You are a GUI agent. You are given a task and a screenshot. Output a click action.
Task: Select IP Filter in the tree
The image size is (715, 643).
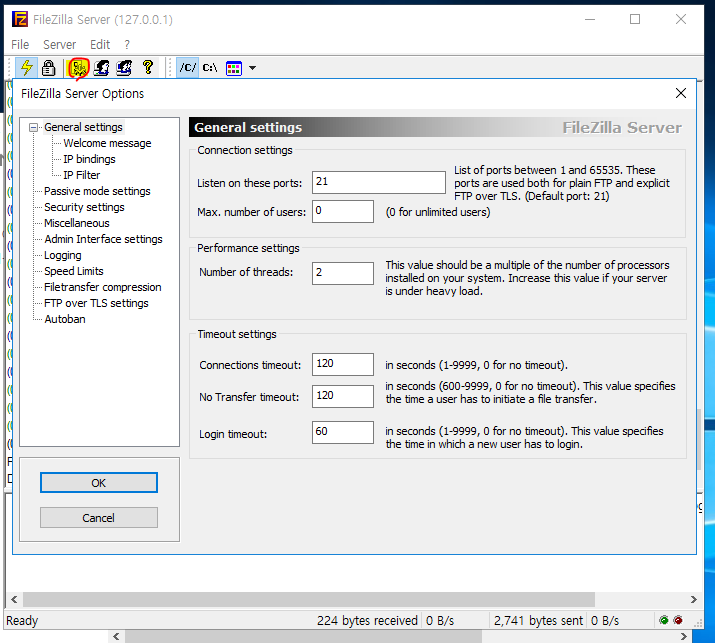point(82,175)
